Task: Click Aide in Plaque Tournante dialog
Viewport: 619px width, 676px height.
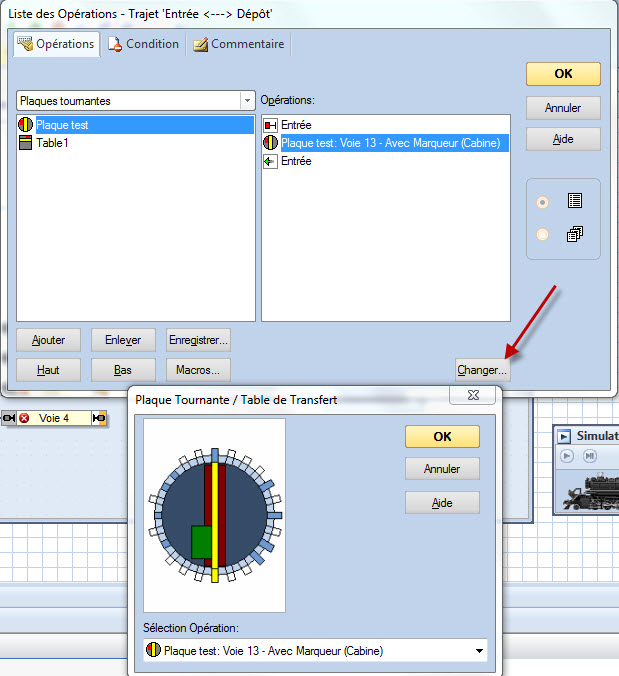Action: 442,503
